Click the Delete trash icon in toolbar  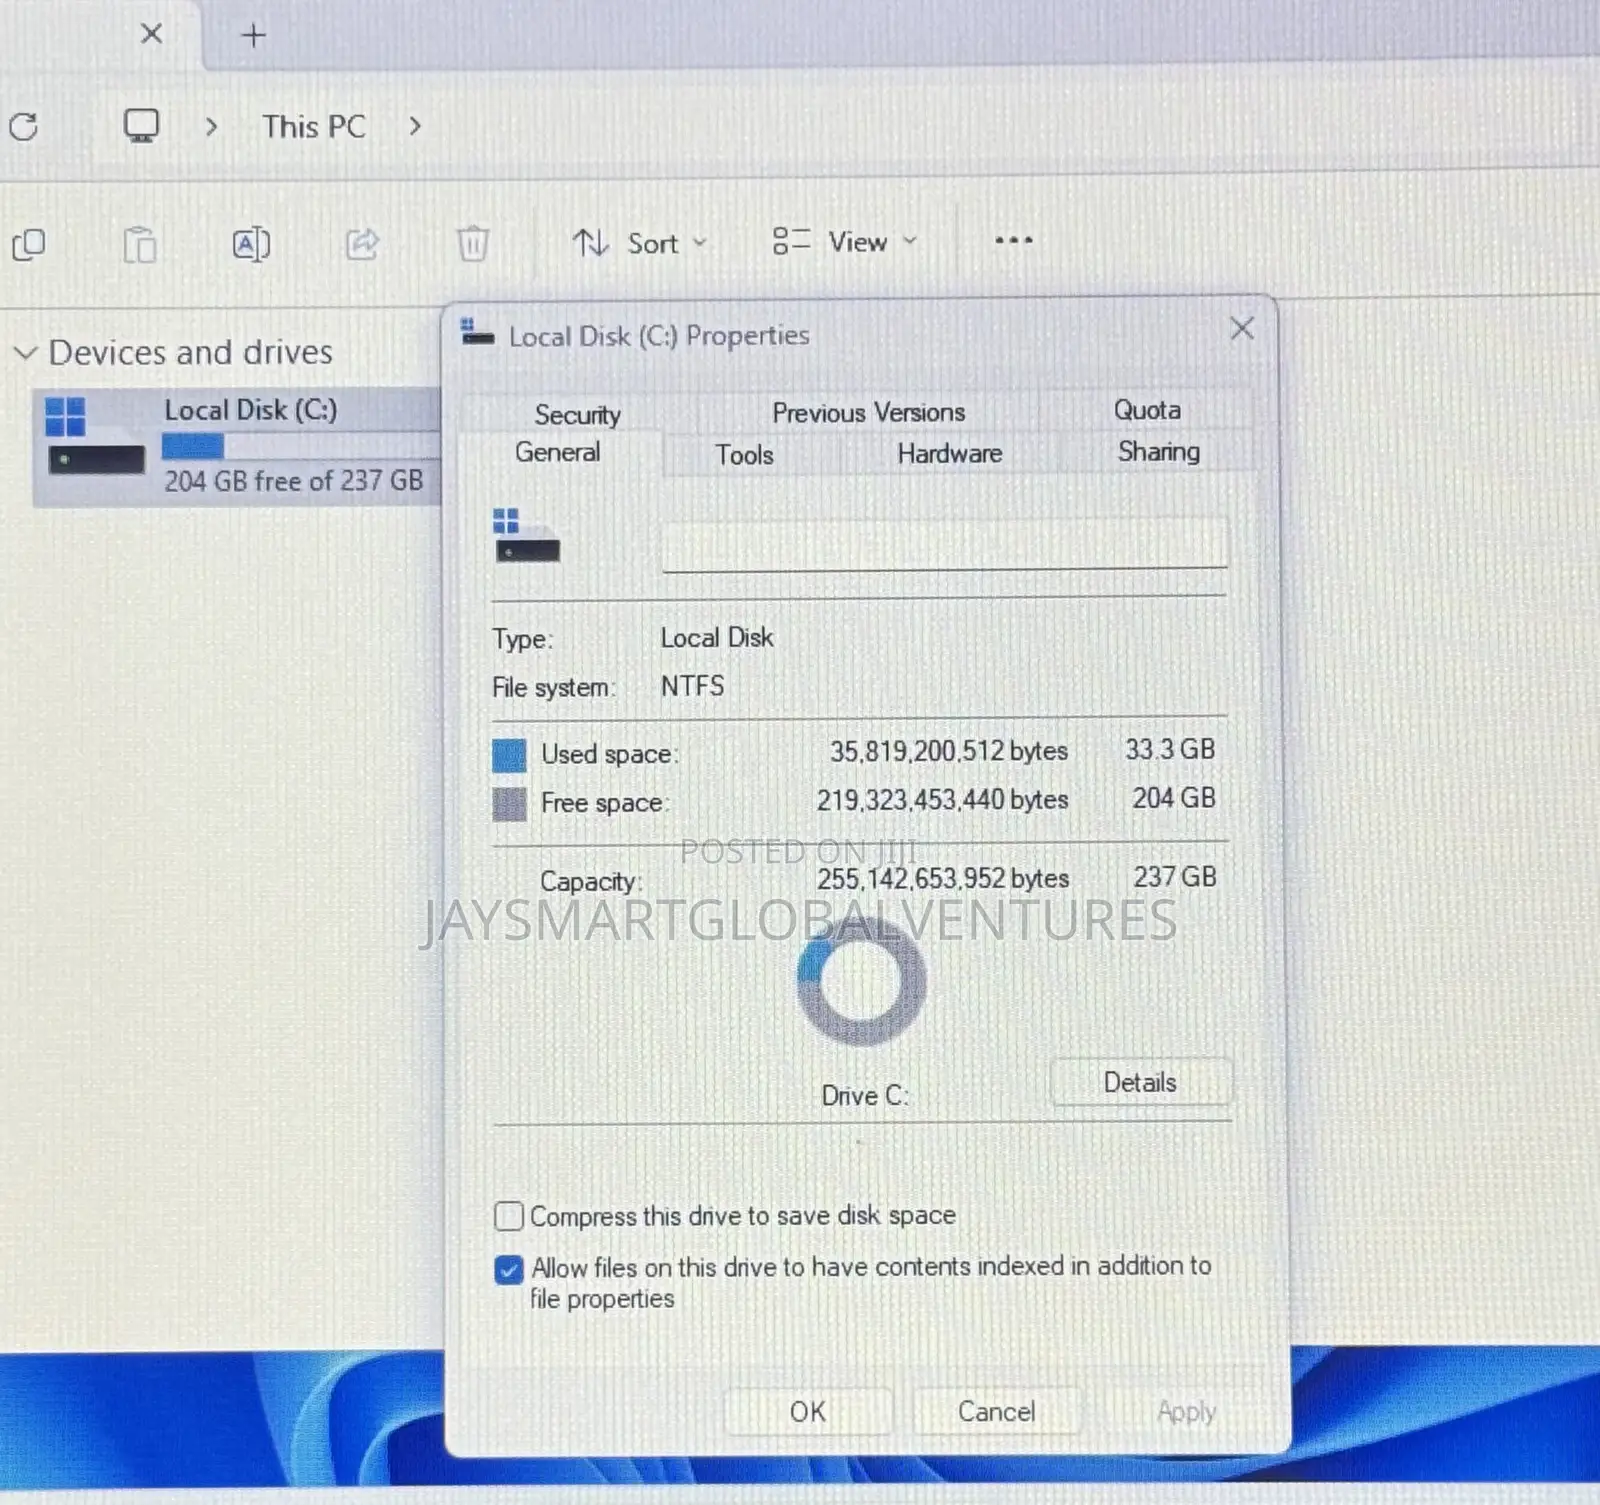tap(472, 243)
